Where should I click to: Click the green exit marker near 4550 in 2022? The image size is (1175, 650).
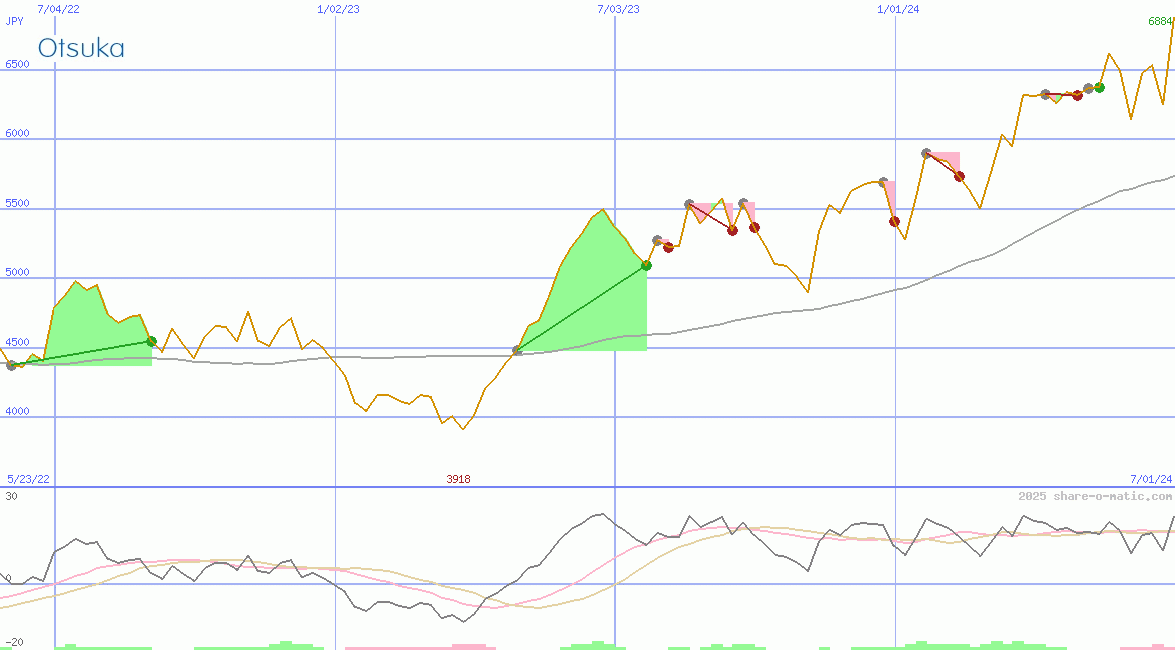pyautogui.click(x=151, y=341)
